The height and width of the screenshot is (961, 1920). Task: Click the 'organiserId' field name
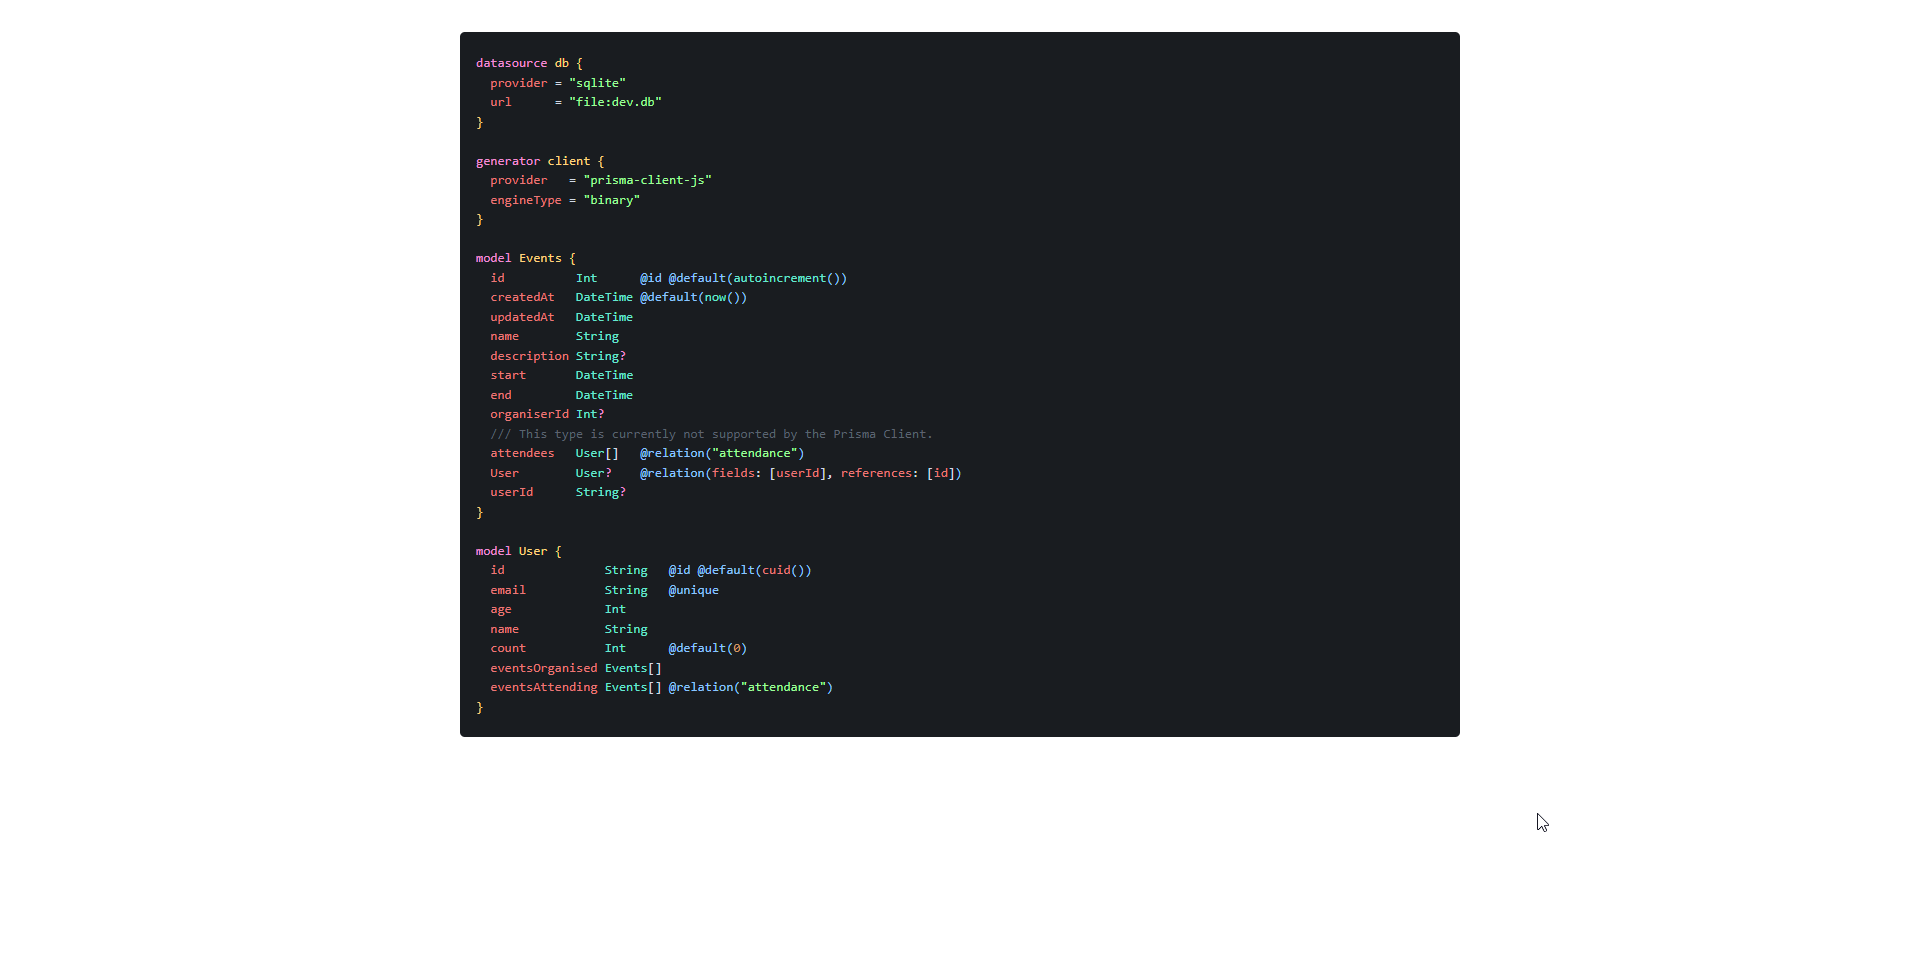click(x=529, y=414)
